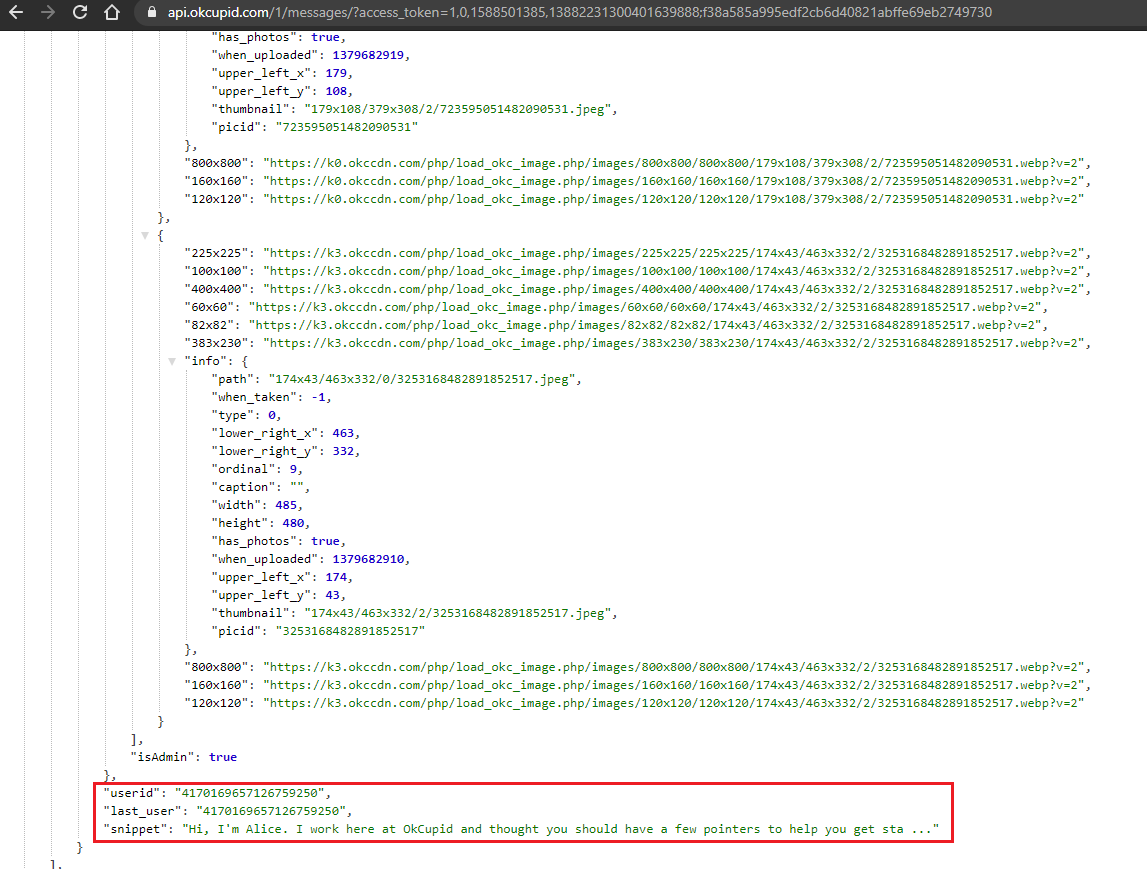Click the isAdmin true value
The image size is (1147, 869).
point(223,757)
